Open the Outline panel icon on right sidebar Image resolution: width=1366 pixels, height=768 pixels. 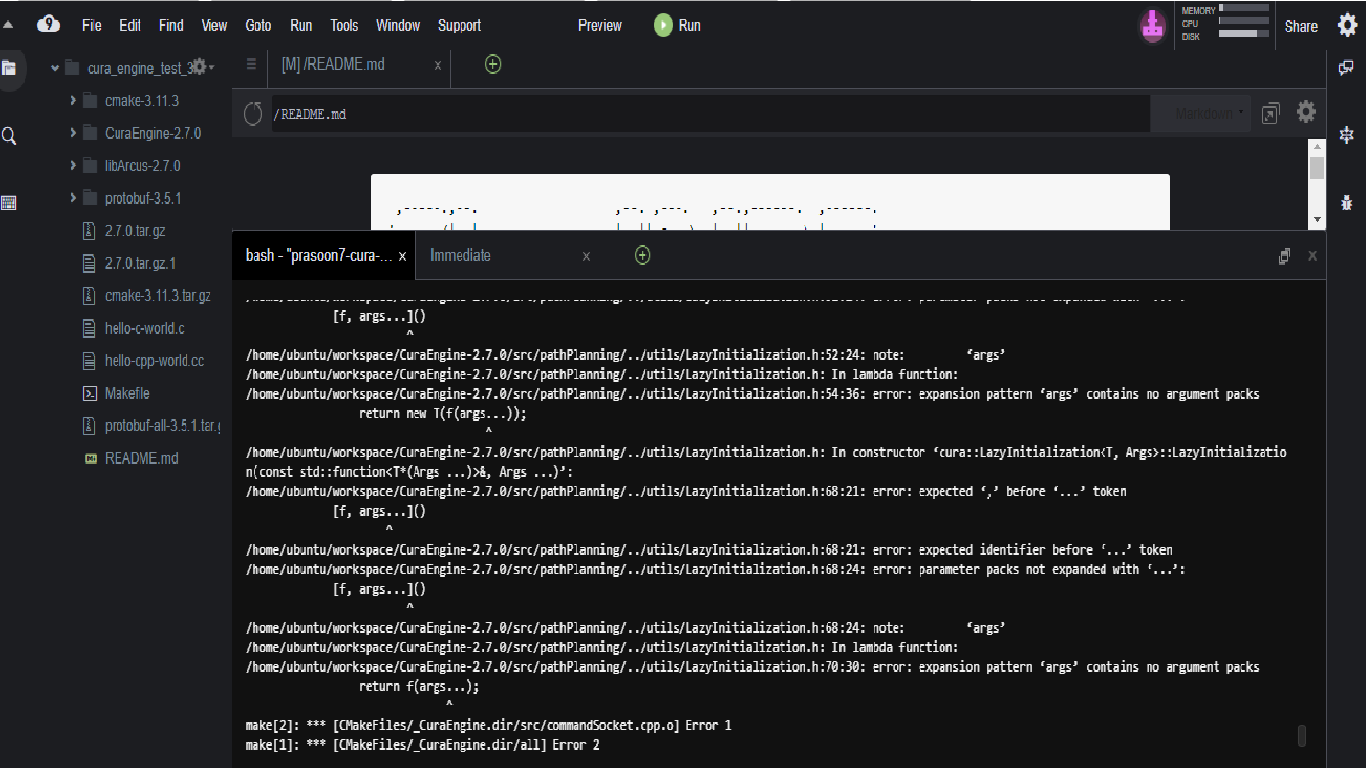click(x=1347, y=135)
